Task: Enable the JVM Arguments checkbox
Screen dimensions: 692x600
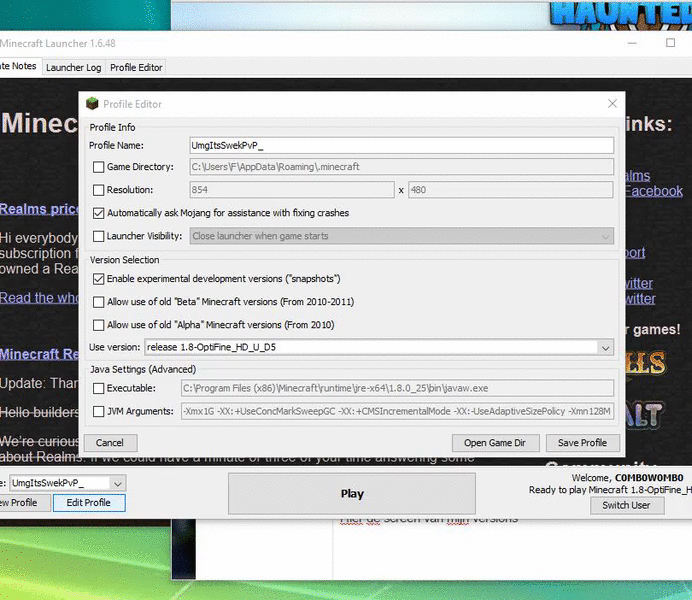Action: [98, 412]
